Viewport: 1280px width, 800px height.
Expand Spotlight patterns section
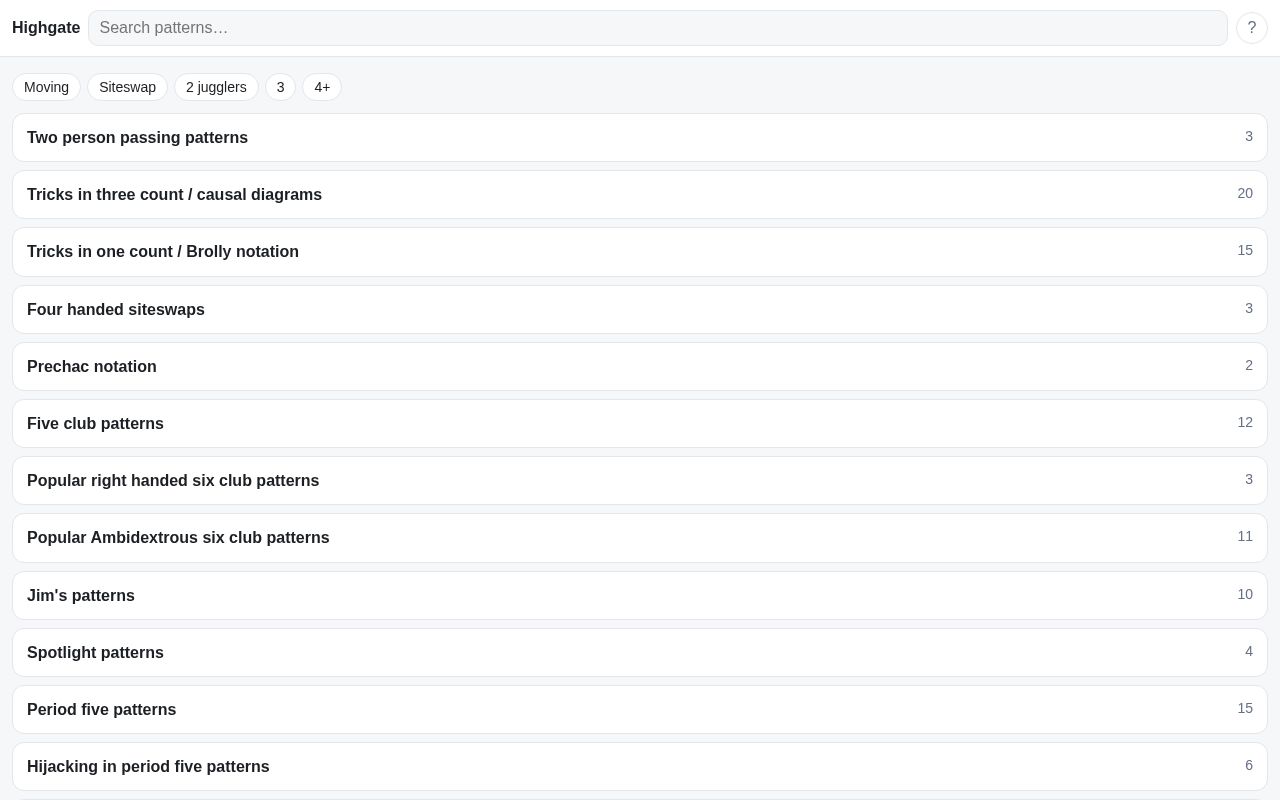pyautogui.click(x=640, y=652)
